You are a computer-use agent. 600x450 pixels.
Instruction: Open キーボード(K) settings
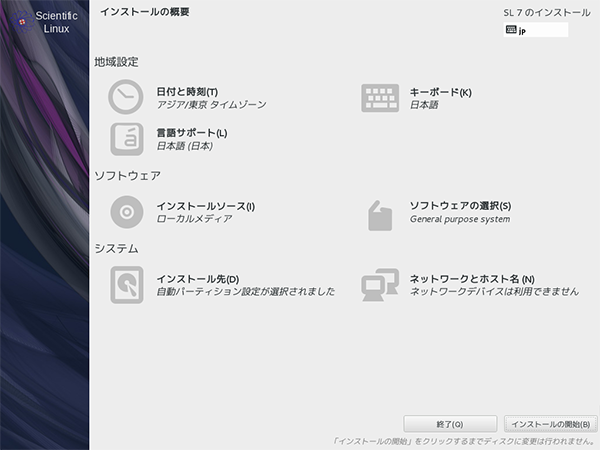click(440, 92)
